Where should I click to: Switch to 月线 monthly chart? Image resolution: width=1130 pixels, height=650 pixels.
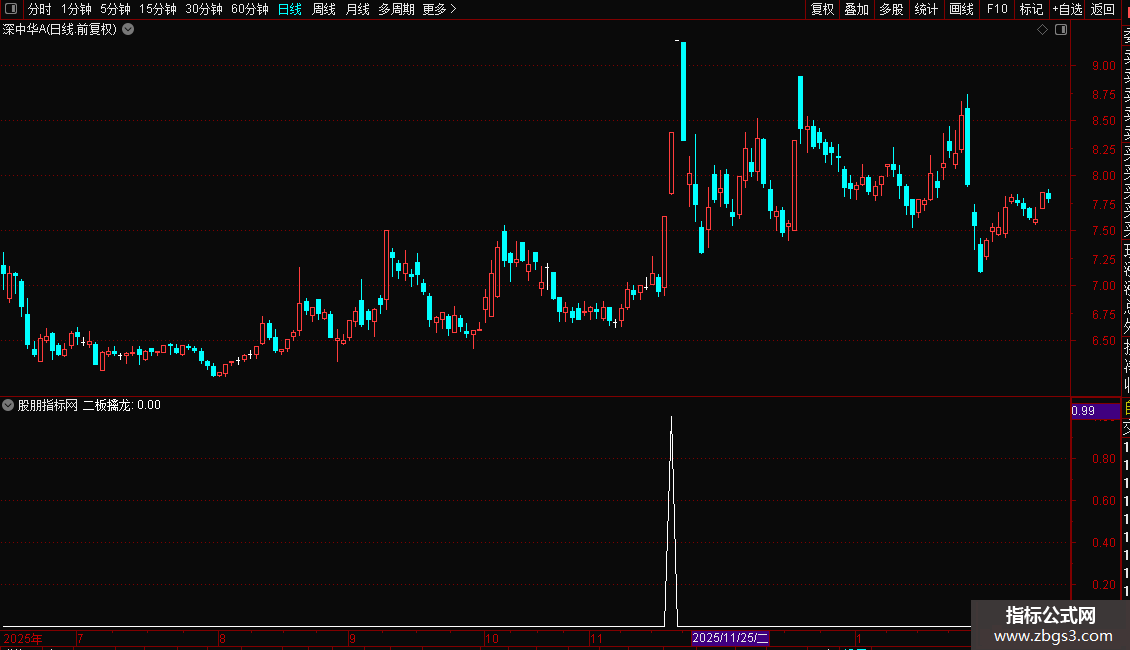coord(357,9)
